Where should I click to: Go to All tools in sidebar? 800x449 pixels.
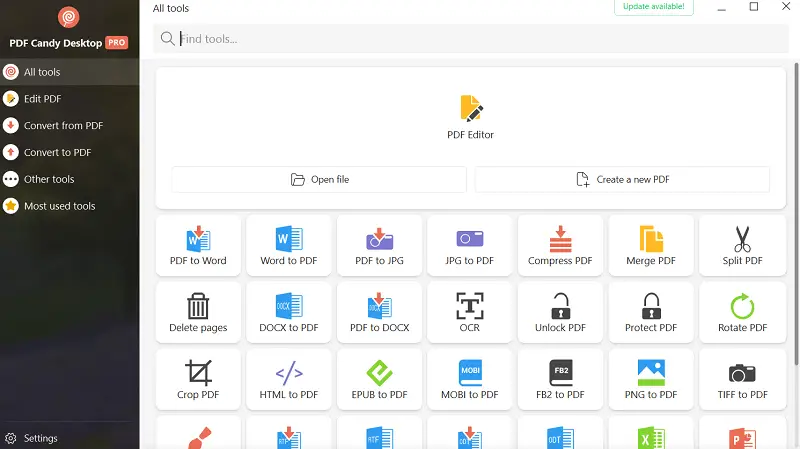tap(69, 72)
